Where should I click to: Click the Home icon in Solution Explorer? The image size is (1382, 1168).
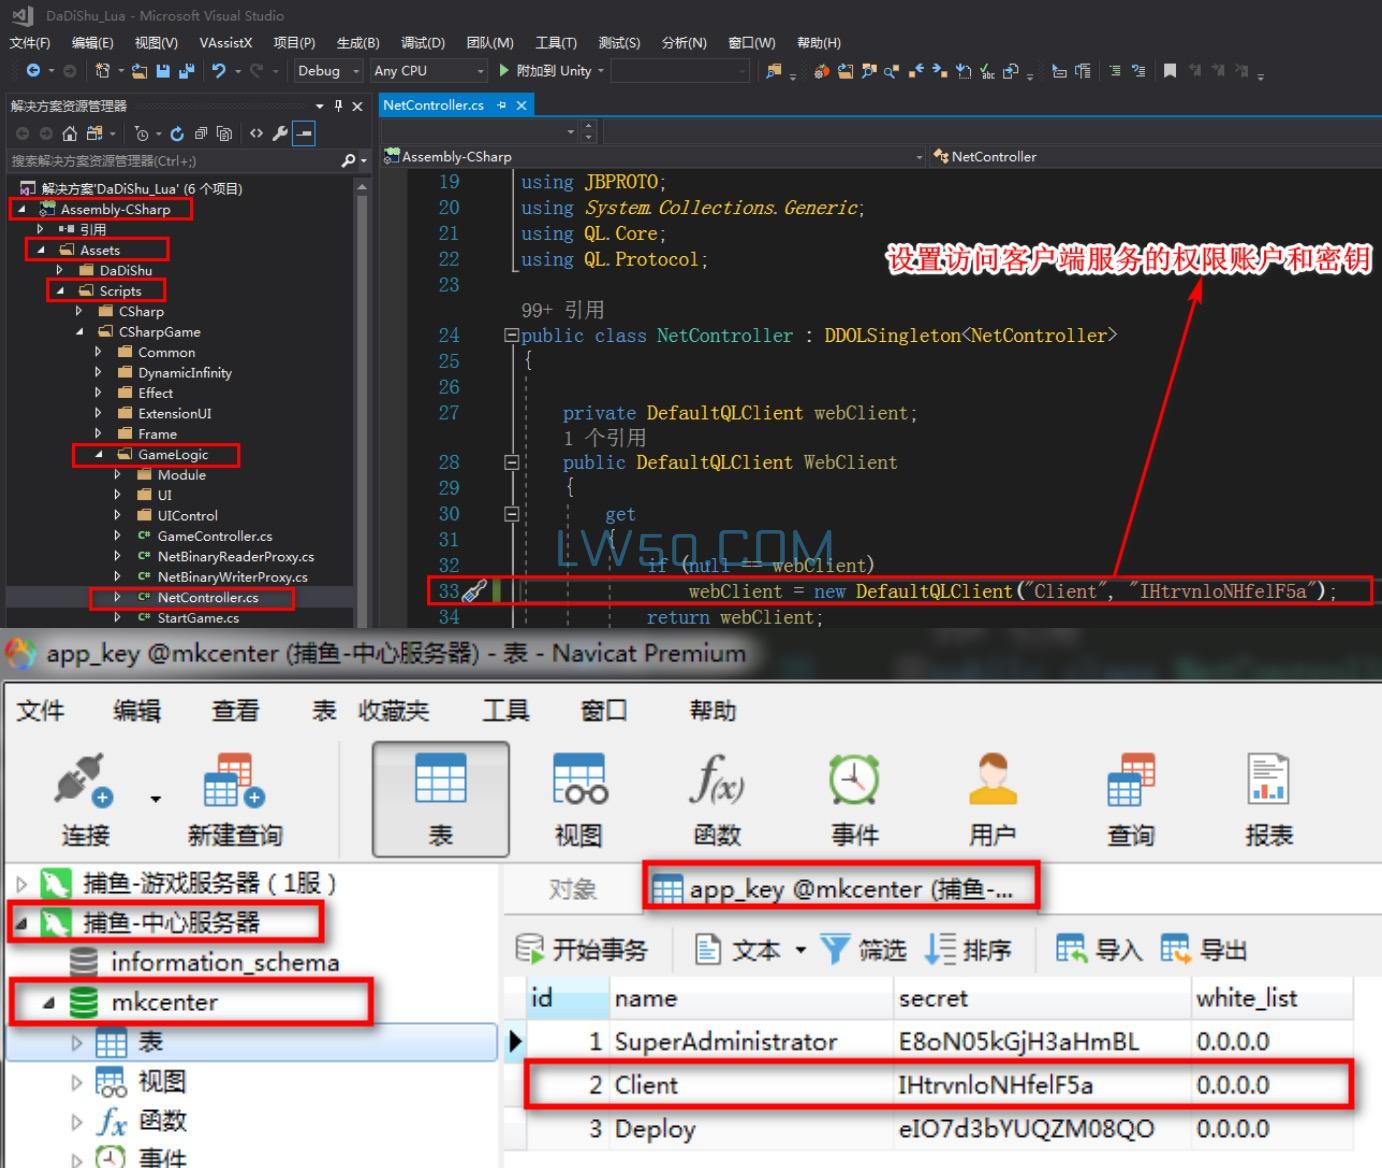click(x=69, y=134)
